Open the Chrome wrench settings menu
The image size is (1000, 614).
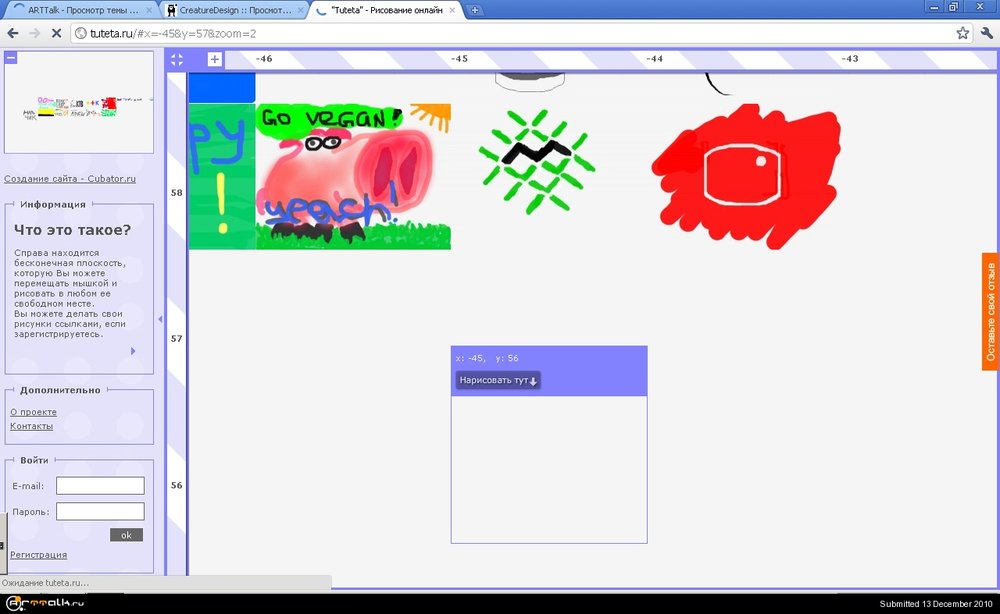[x=985, y=33]
